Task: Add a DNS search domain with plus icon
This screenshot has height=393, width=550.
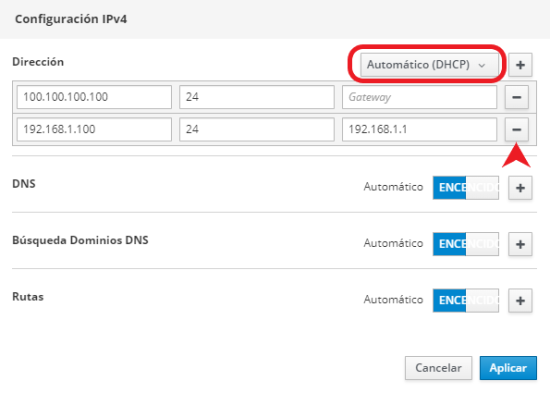Action: [520, 244]
